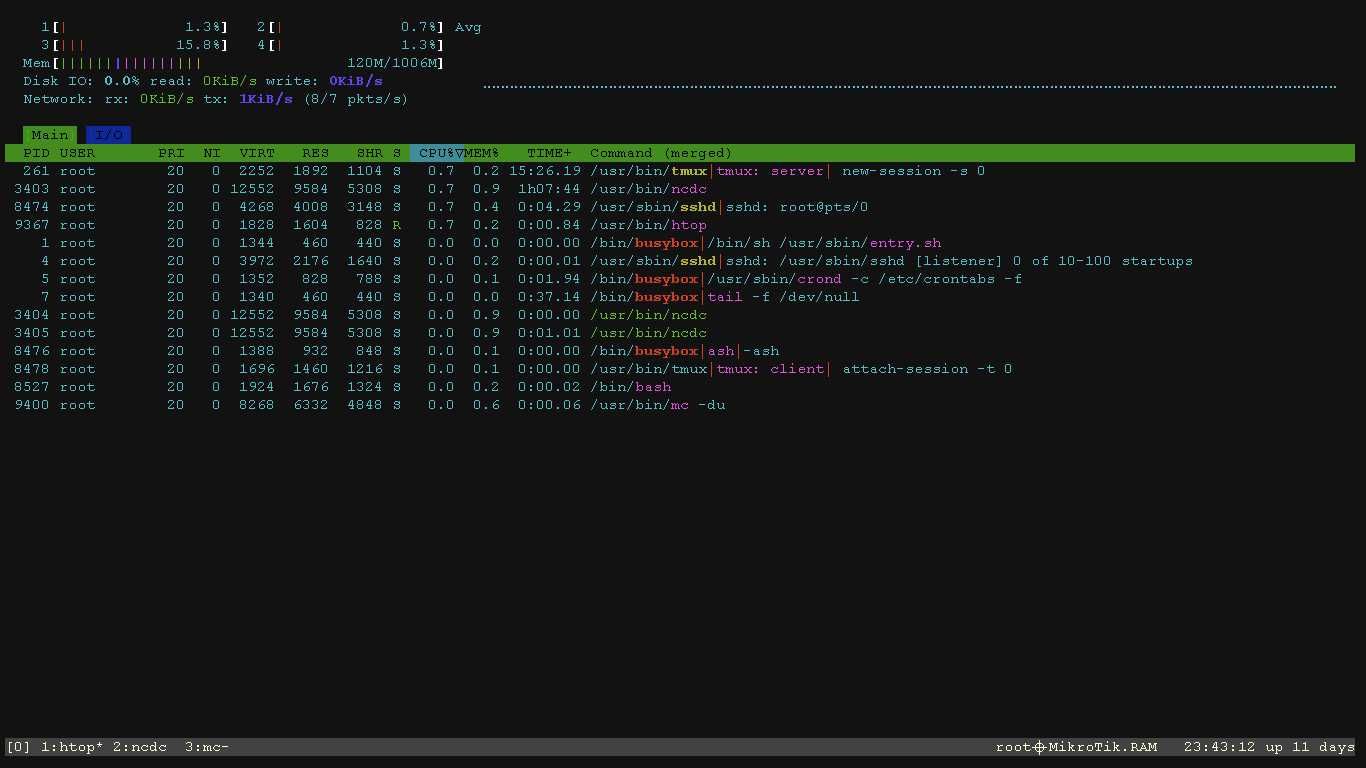Sort by the PID column header

36,153
